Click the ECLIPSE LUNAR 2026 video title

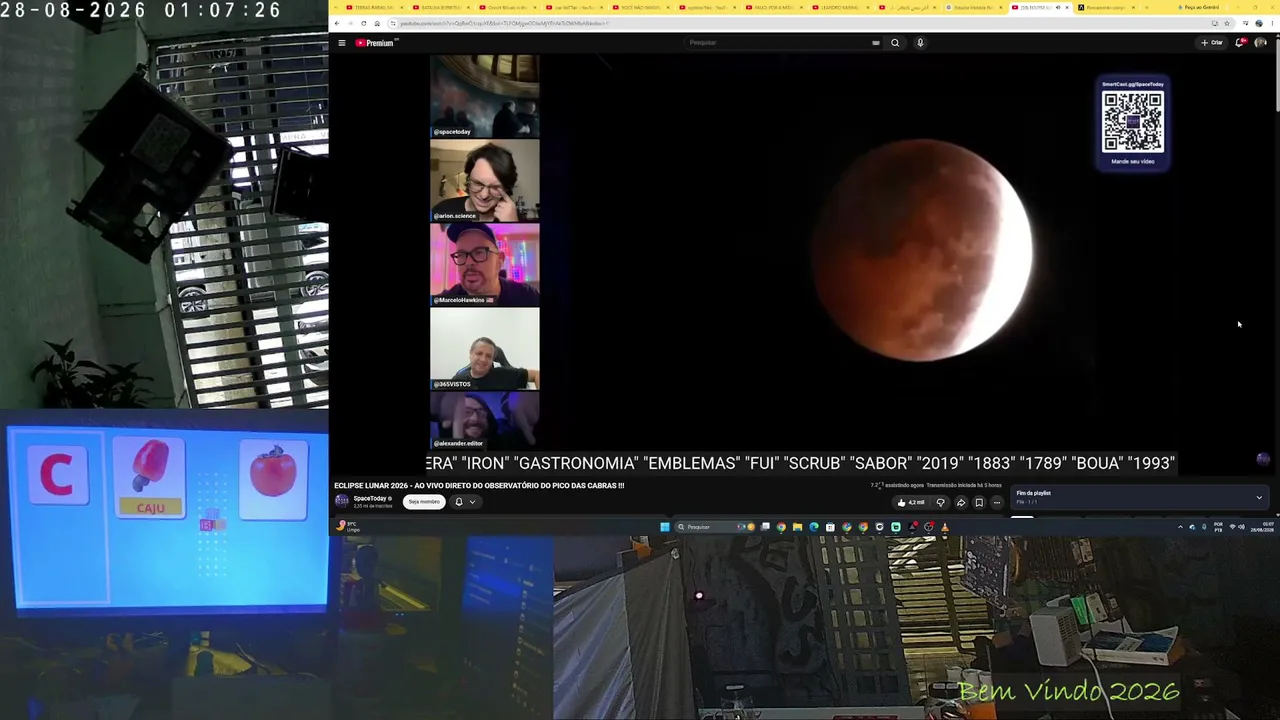(479, 486)
